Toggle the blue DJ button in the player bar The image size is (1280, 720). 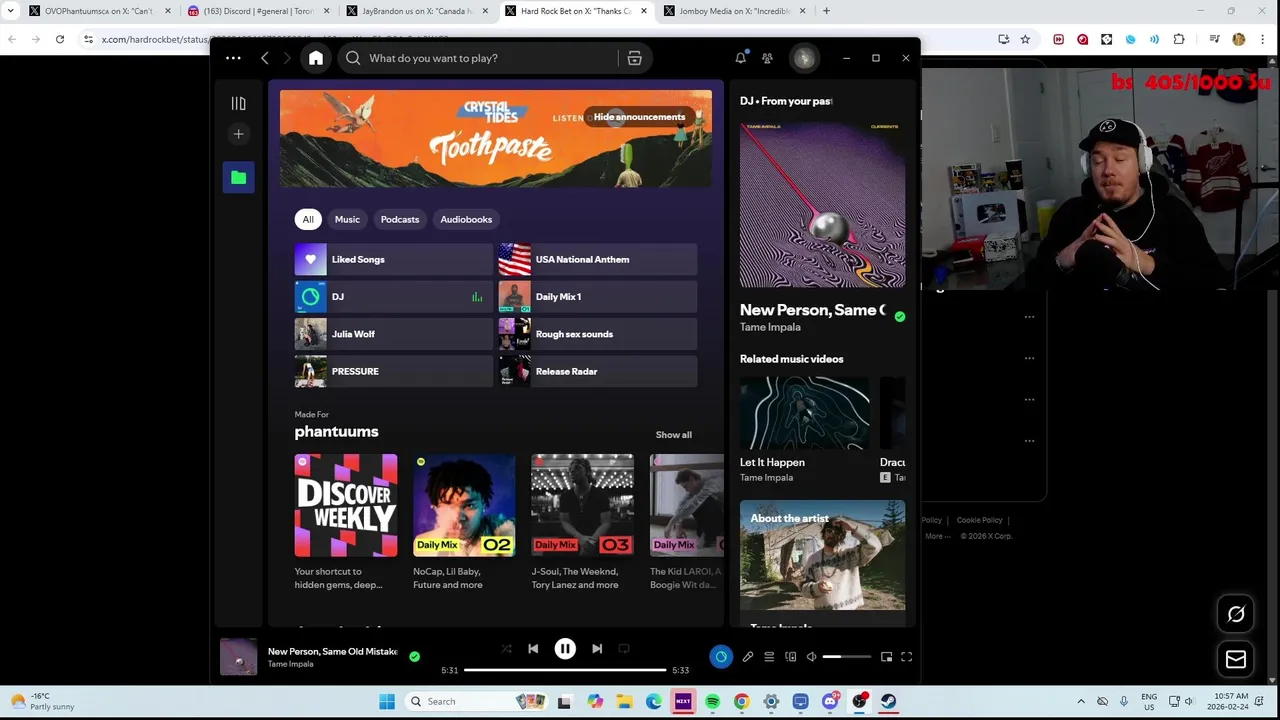tap(721, 657)
